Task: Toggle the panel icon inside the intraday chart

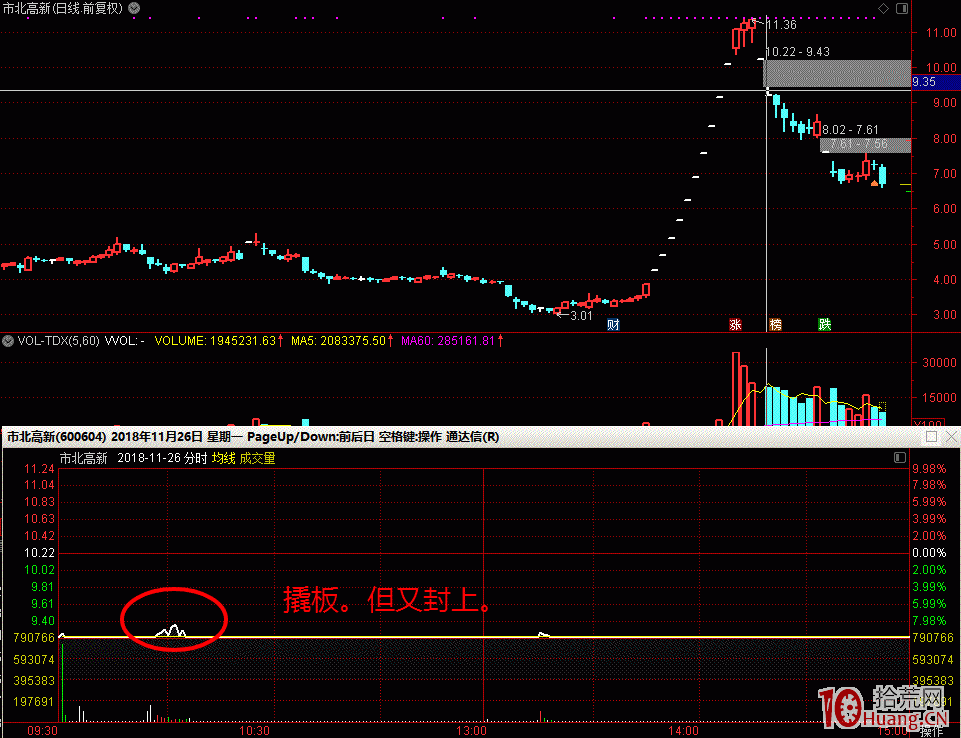Action: (900, 457)
